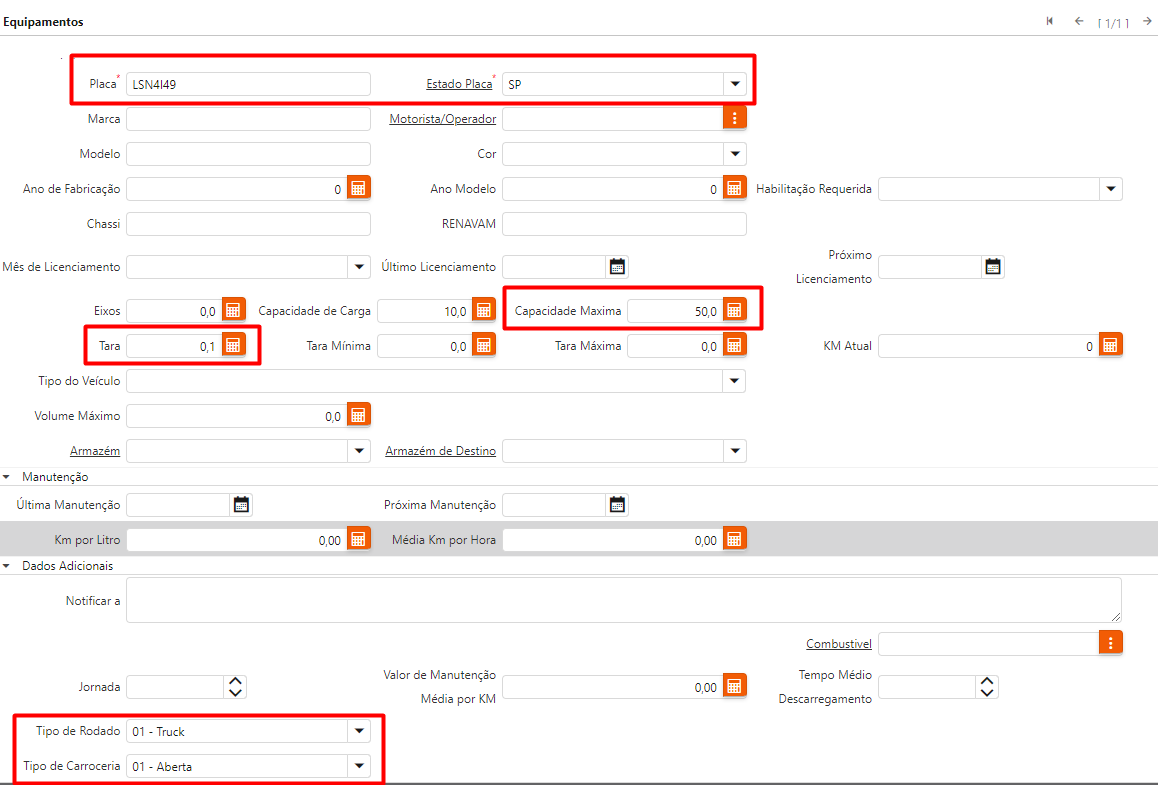The image size is (1158, 785).
Task: Open calculator for Ano de Fabricação
Action: tap(358, 188)
